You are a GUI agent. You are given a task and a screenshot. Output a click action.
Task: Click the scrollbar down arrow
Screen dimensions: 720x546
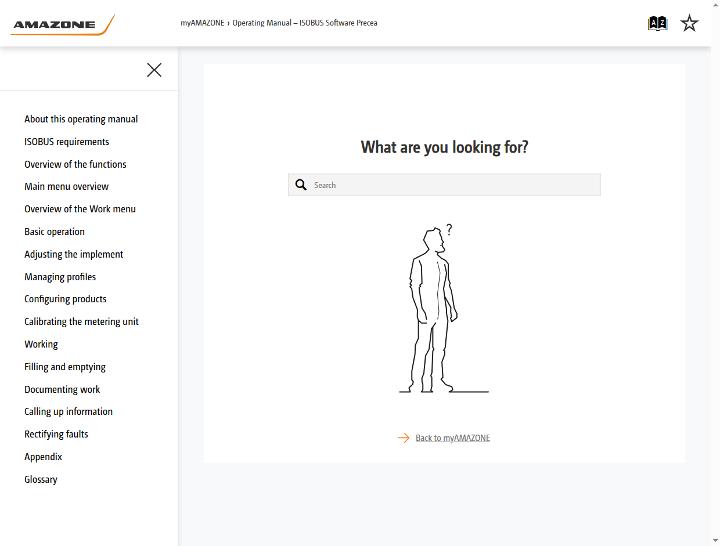coord(715,541)
